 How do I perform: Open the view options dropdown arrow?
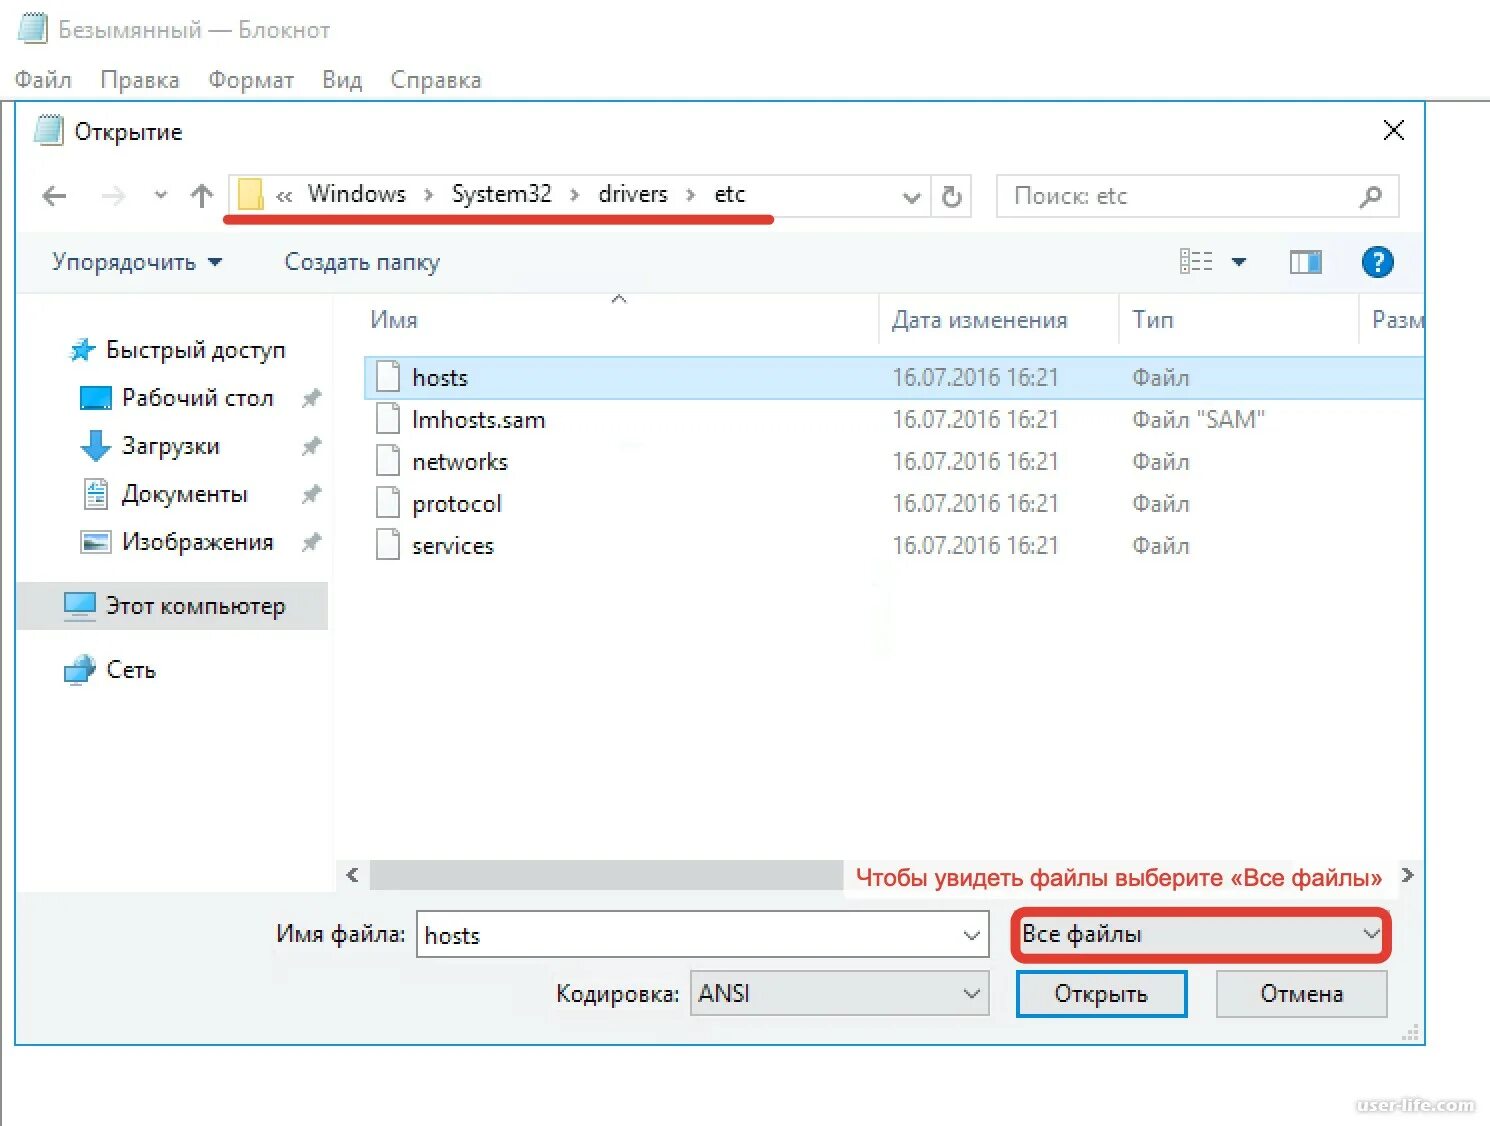(1239, 262)
